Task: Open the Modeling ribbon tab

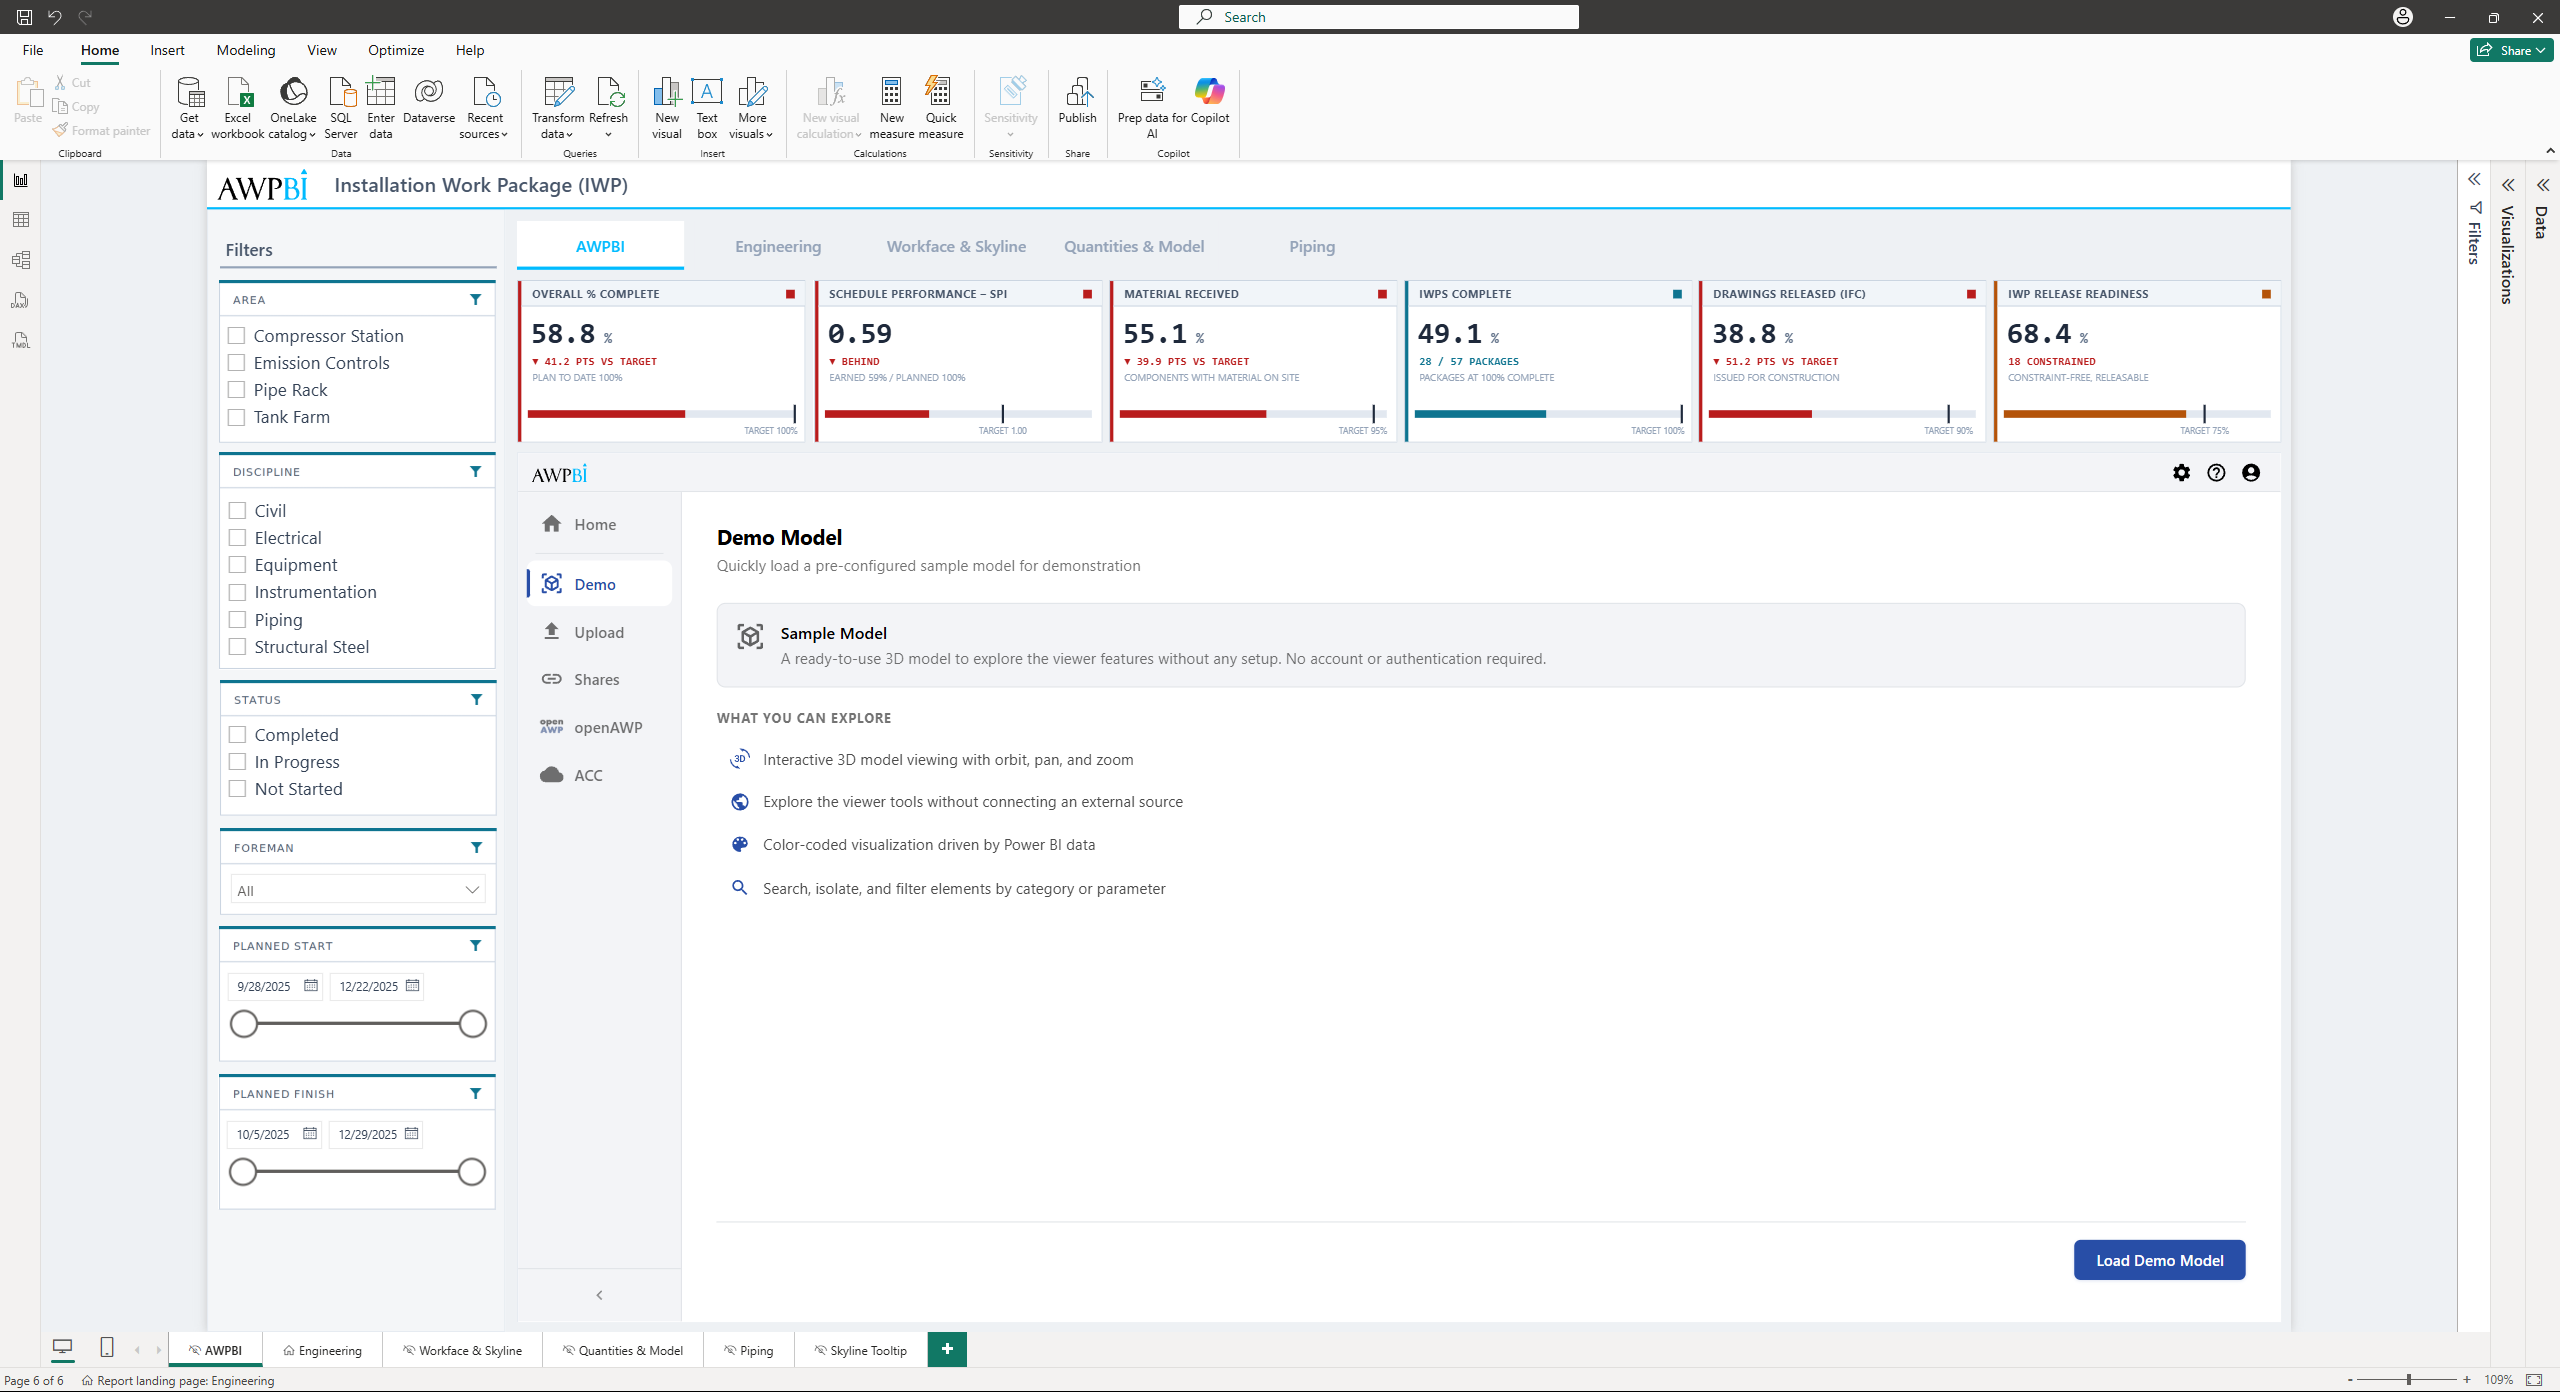Action: [x=246, y=50]
